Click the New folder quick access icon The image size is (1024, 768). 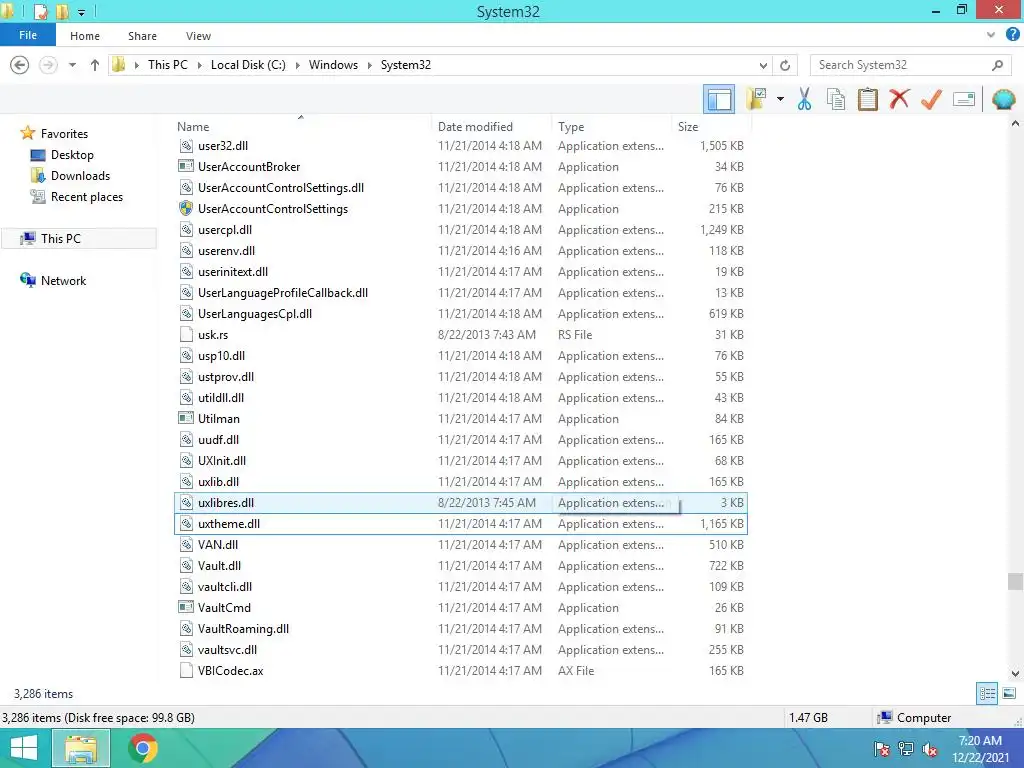(62, 11)
